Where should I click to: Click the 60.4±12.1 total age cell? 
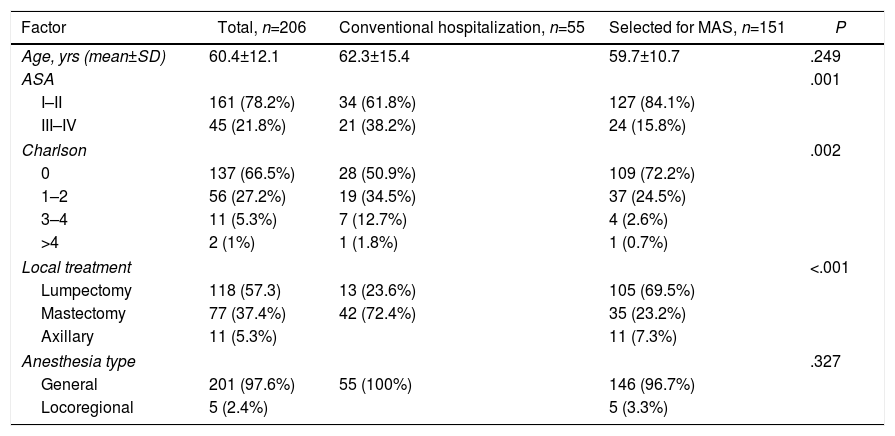243,57
